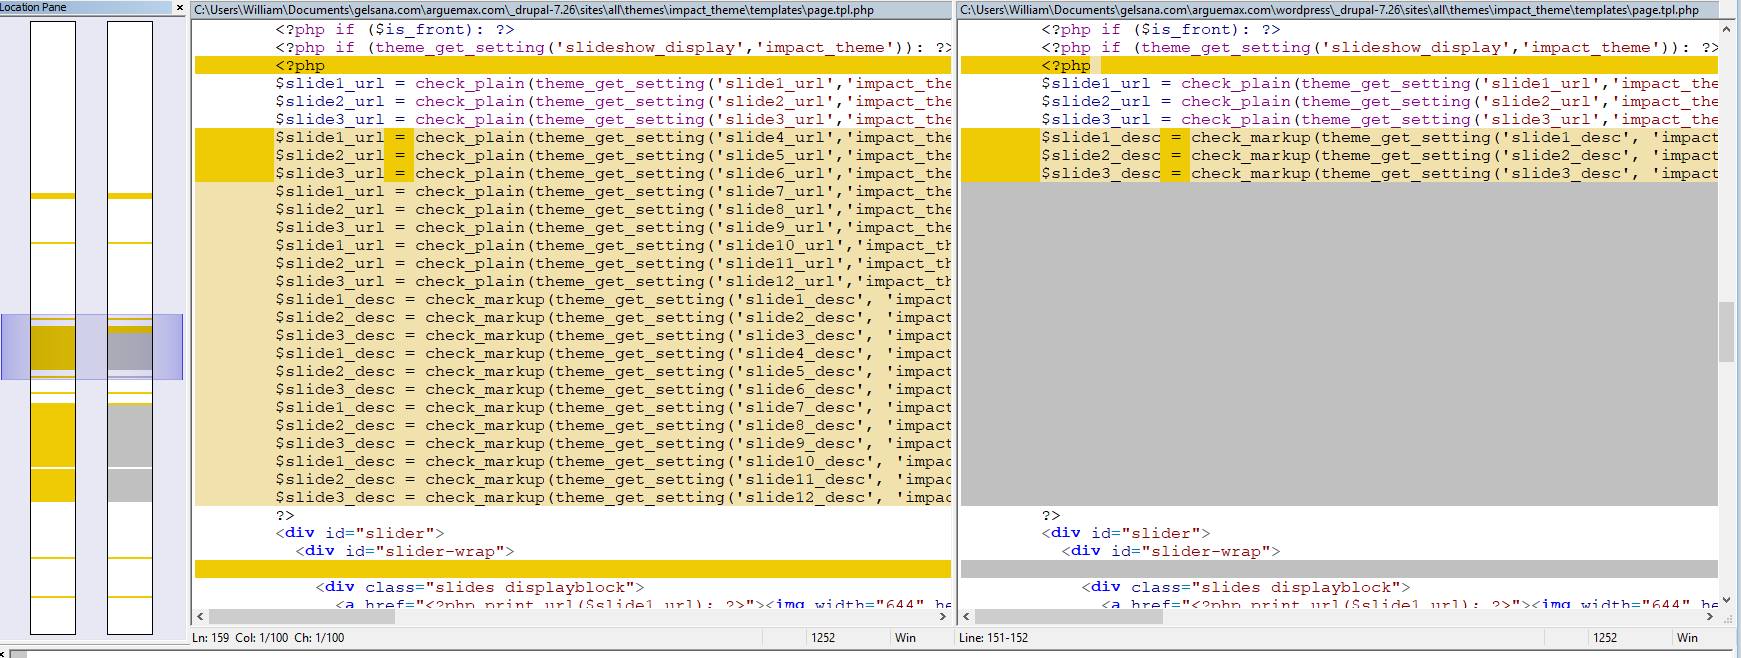
Task: Click right pane line containing 'slide3_desc'
Action: point(1339,173)
